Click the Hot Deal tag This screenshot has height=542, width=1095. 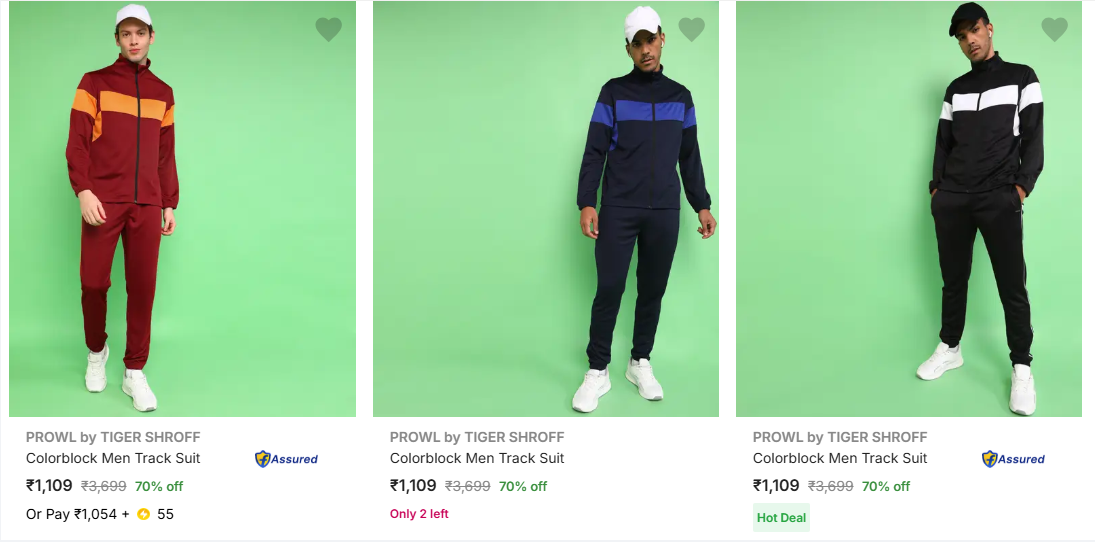pos(781,517)
